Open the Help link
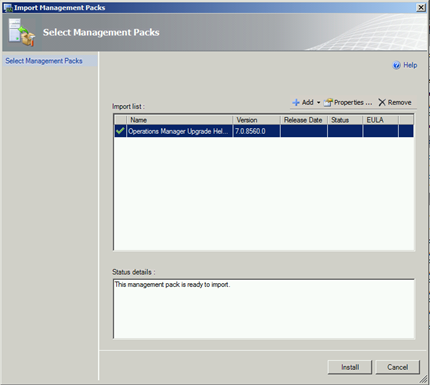Screen dimensions: 430x385 pos(410,65)
